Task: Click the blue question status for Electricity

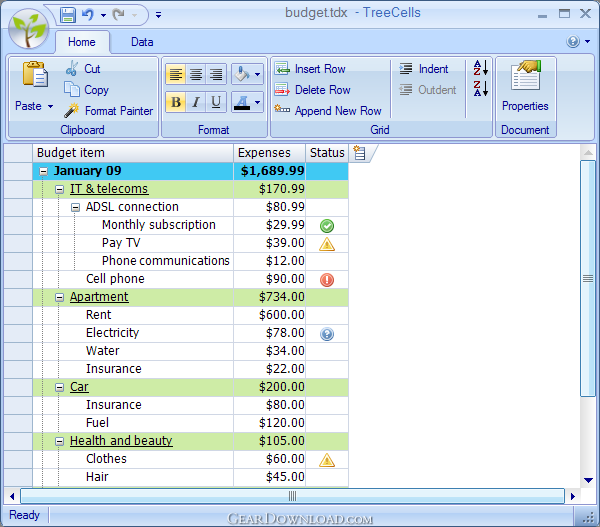Action: [327, 334]
